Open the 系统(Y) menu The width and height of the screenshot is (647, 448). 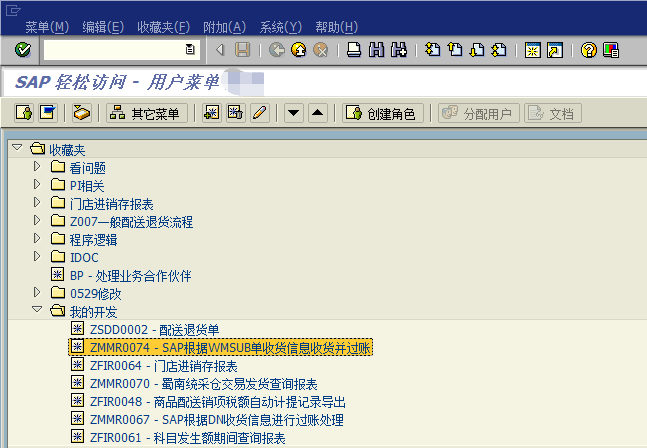[x=281, y=27]
